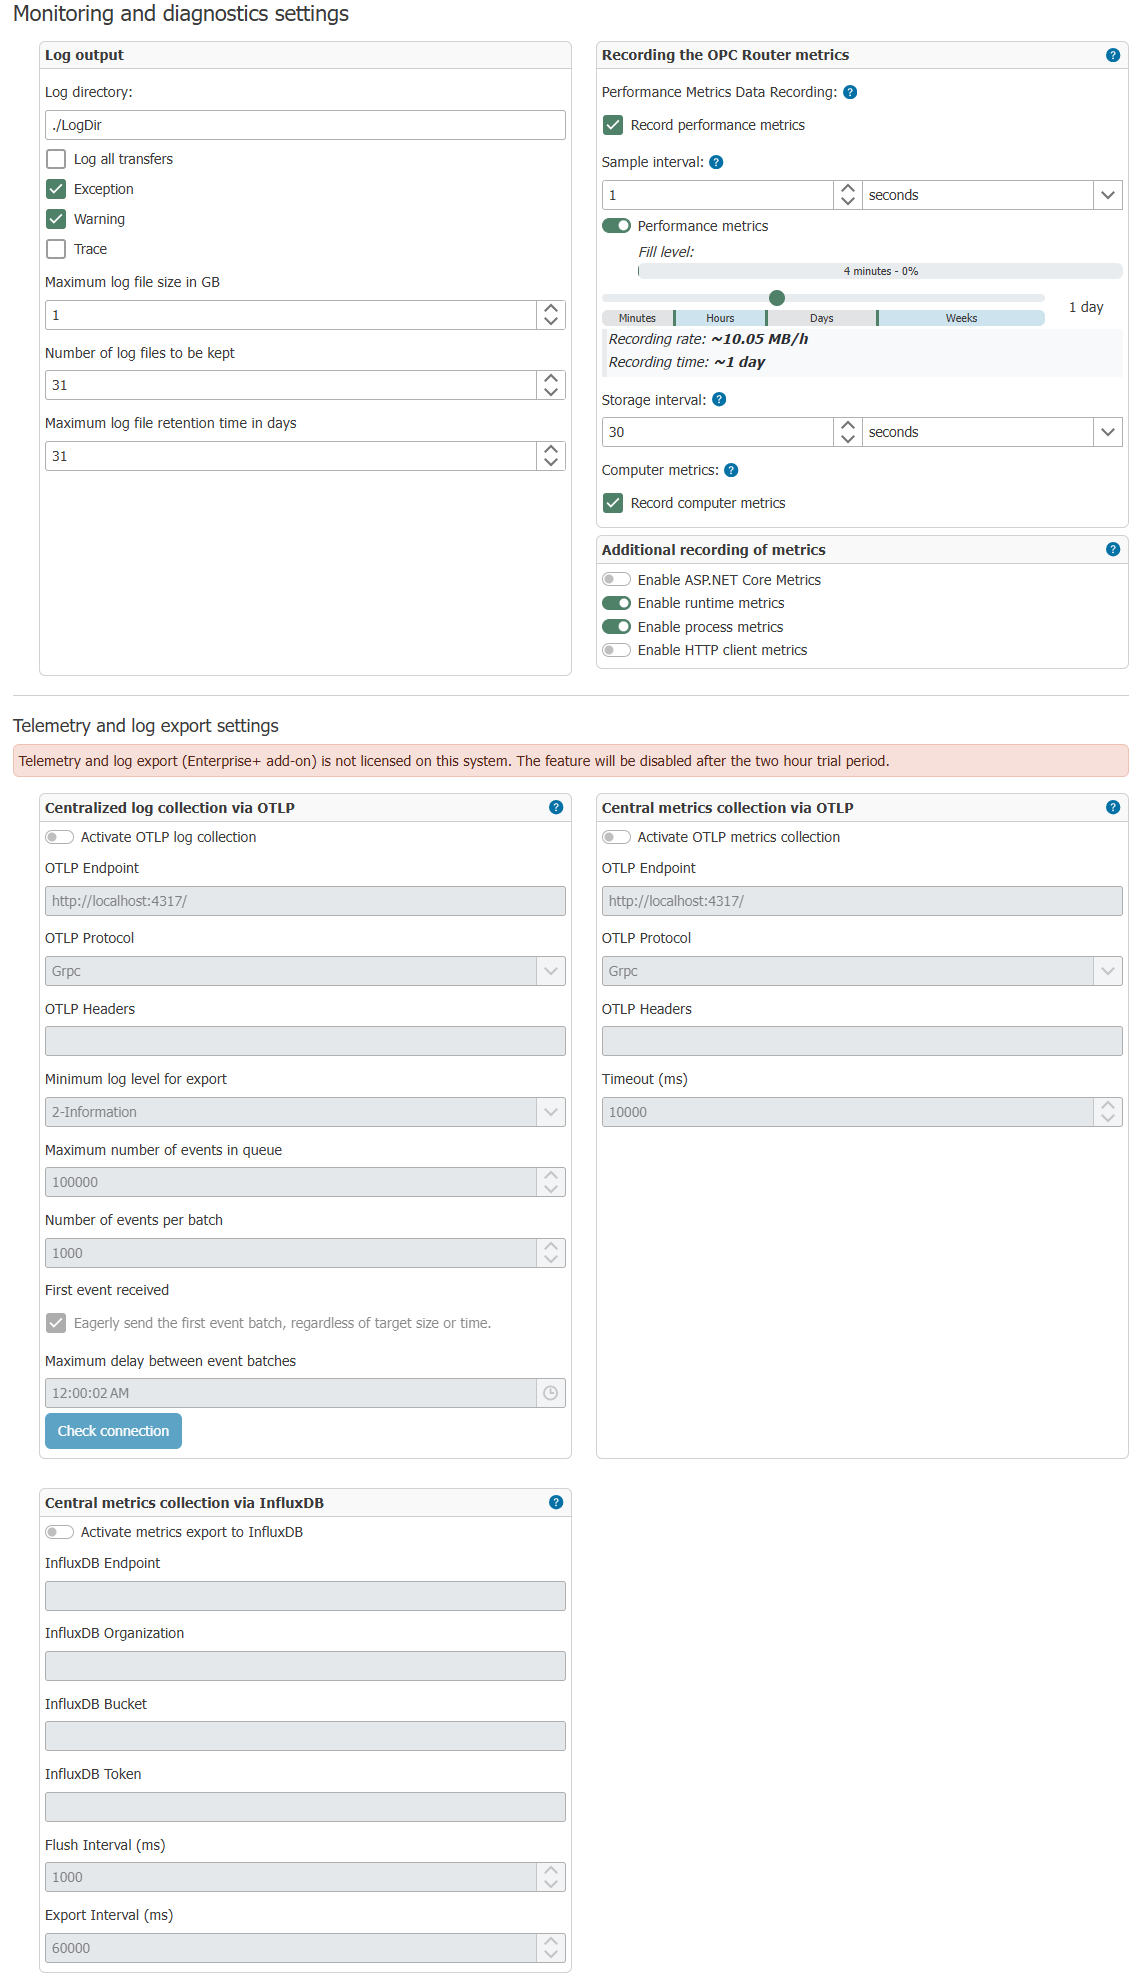Click OTLP Endpoint field under metrics collection
This screenshot has height=1988, width=1141.
pyautogui.click(x=862, y=901)
